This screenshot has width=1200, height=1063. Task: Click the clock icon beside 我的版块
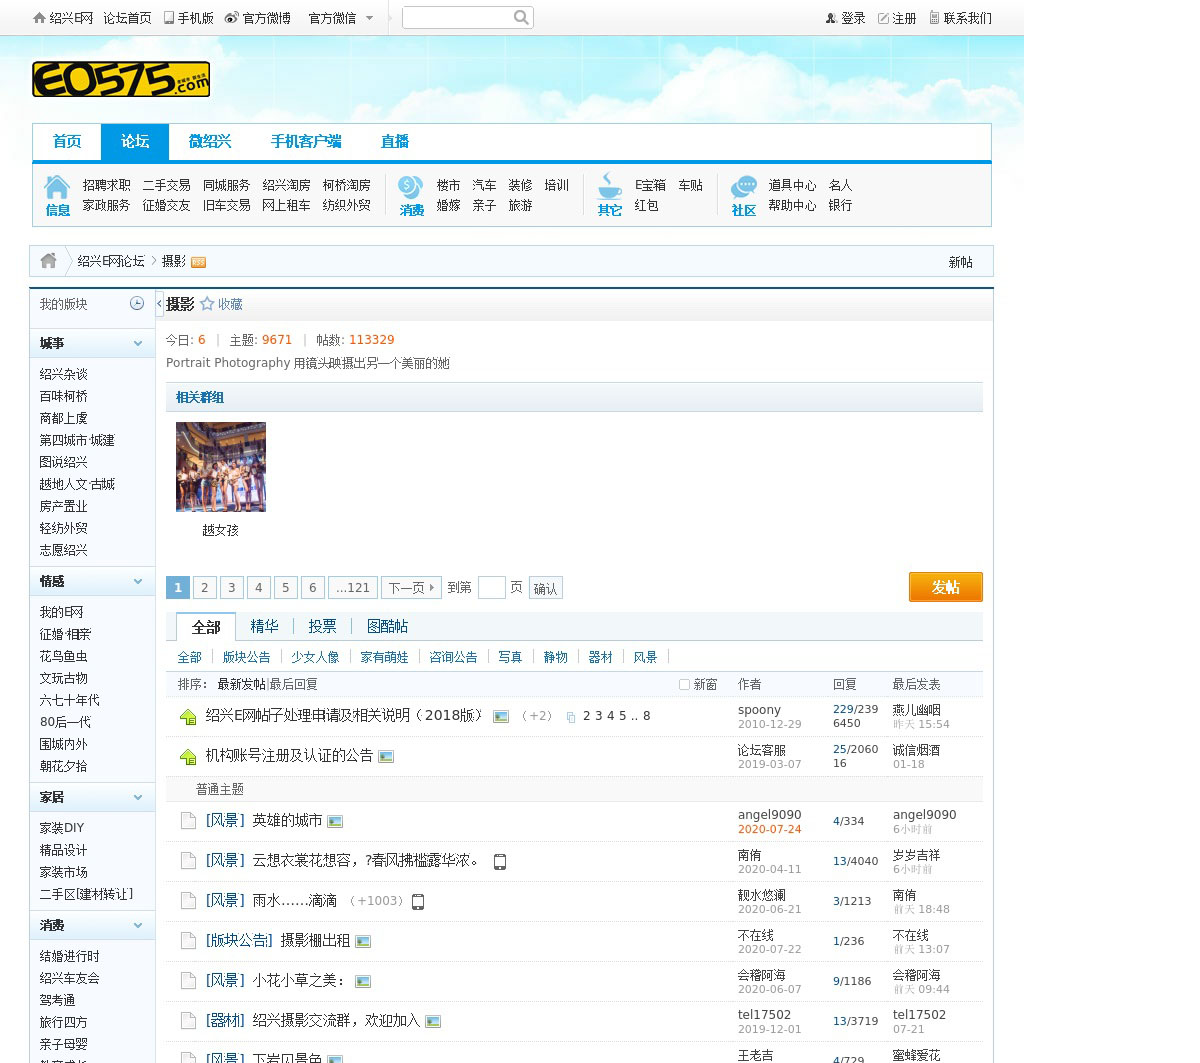pyautogui.click(x=137, y=303)
